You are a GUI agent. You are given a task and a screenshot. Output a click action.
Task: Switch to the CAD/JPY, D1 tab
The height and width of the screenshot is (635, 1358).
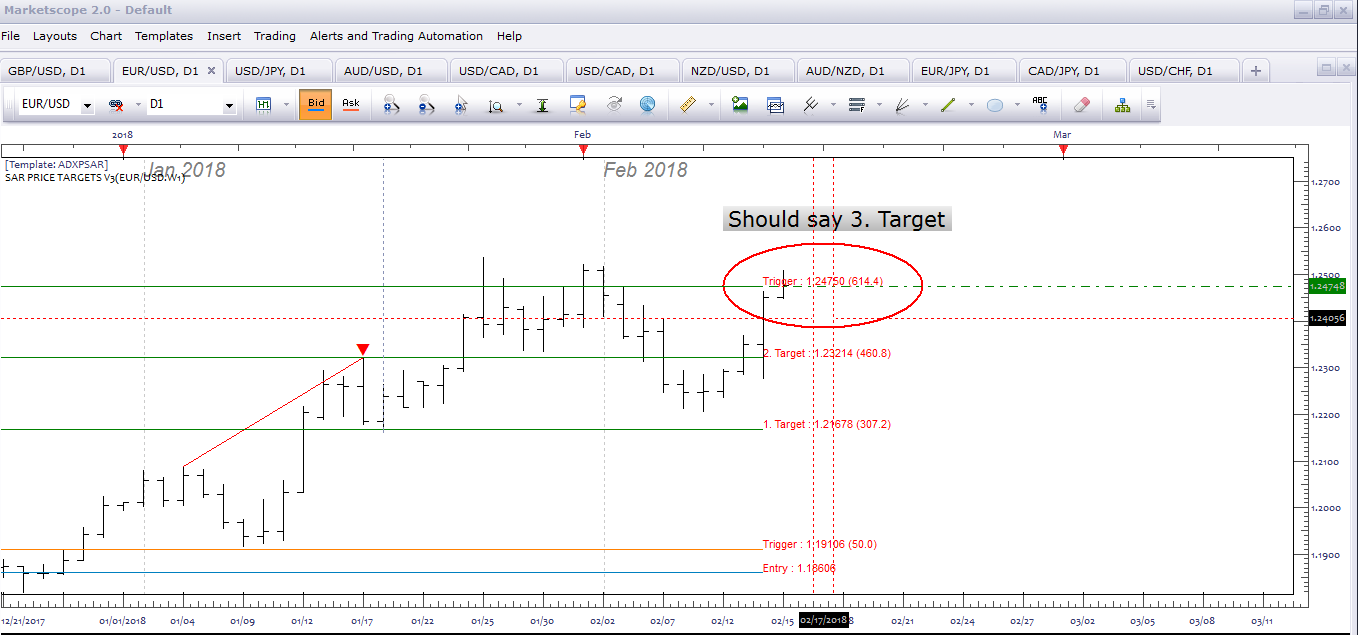pyautogui.click(x=1073, y=71)
